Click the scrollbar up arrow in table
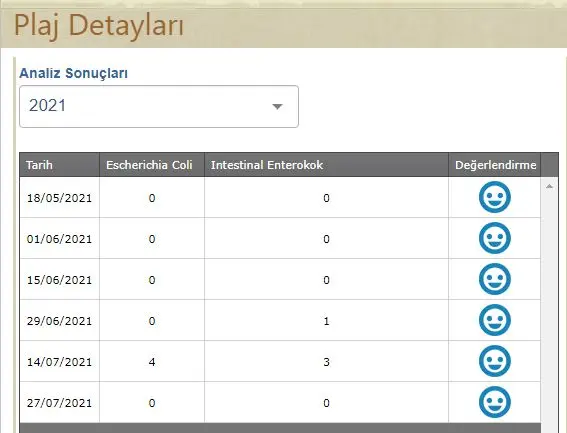 [549, 186]
